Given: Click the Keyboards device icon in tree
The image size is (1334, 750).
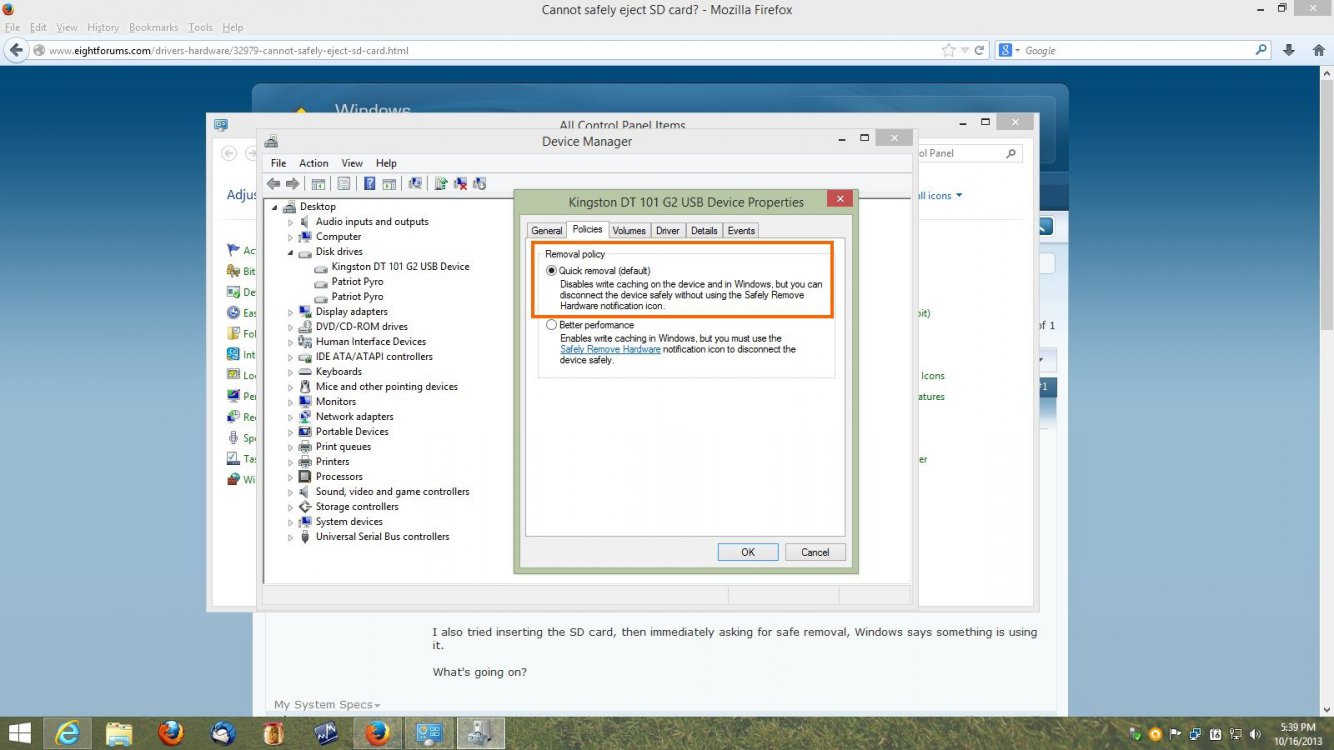Looking at the screenshot, I should pos(306,372).
